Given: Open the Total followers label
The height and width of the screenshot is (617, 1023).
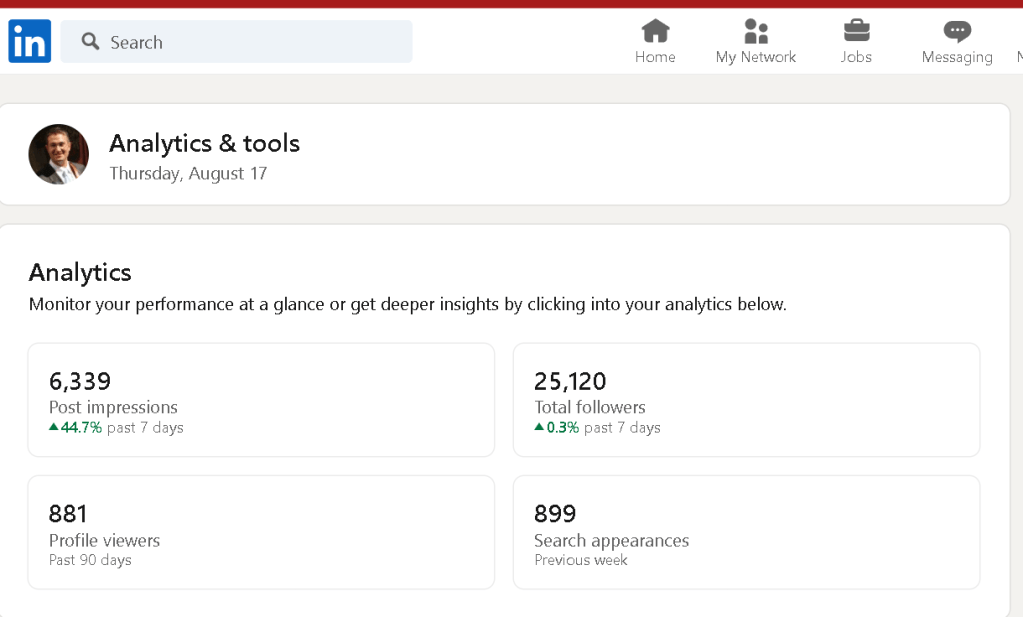Looking at the screenshot, I should 590,407.
